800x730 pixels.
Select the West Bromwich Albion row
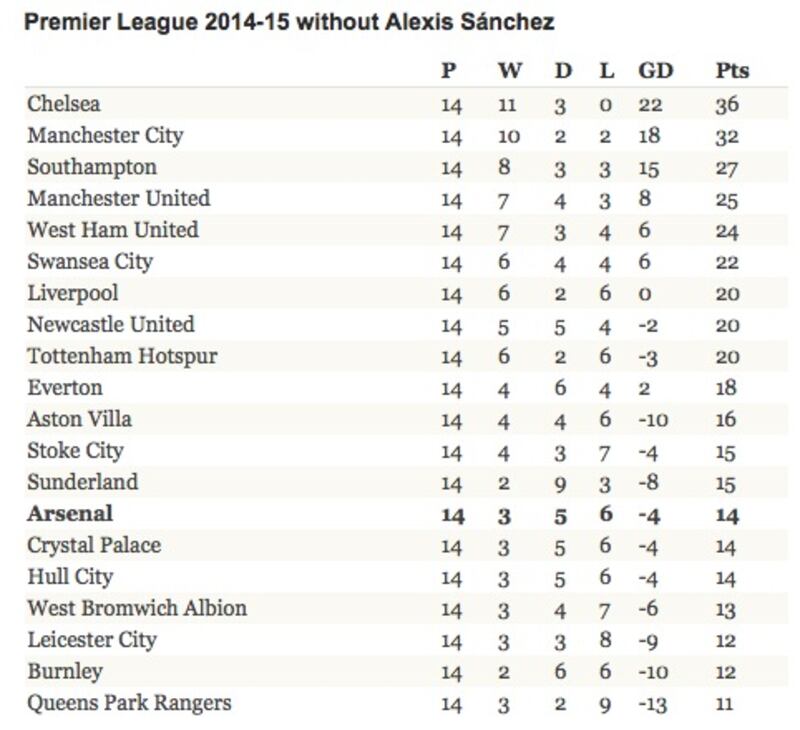click(406, 609)
